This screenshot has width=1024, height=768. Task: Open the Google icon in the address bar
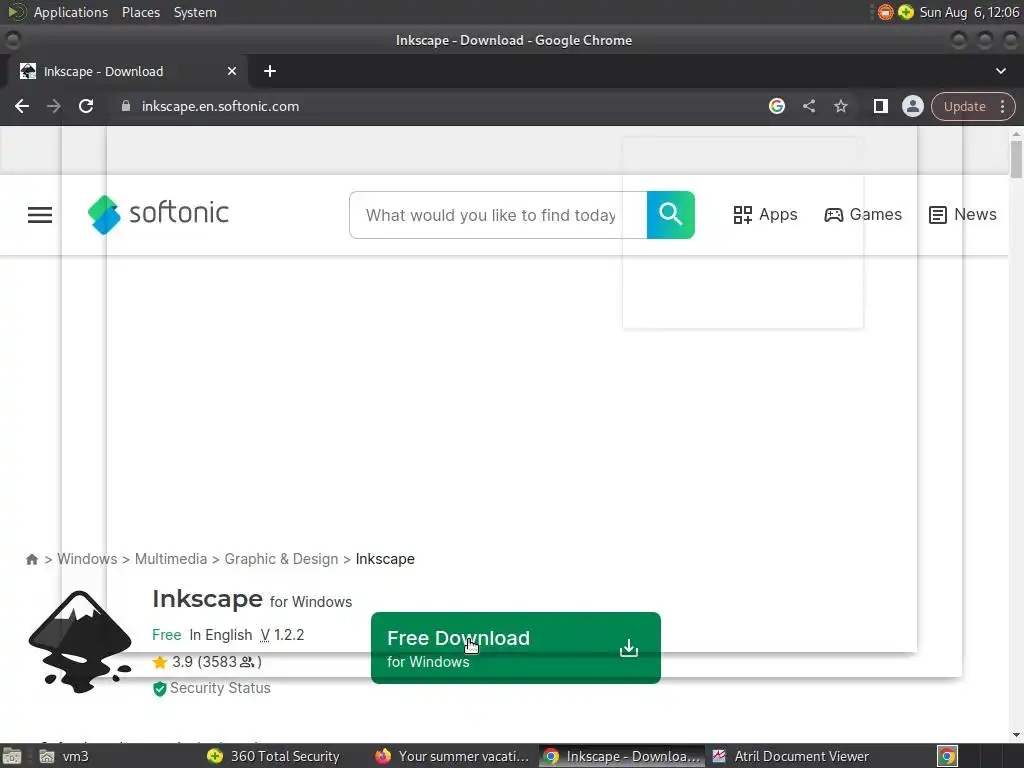tap(776, 106)
